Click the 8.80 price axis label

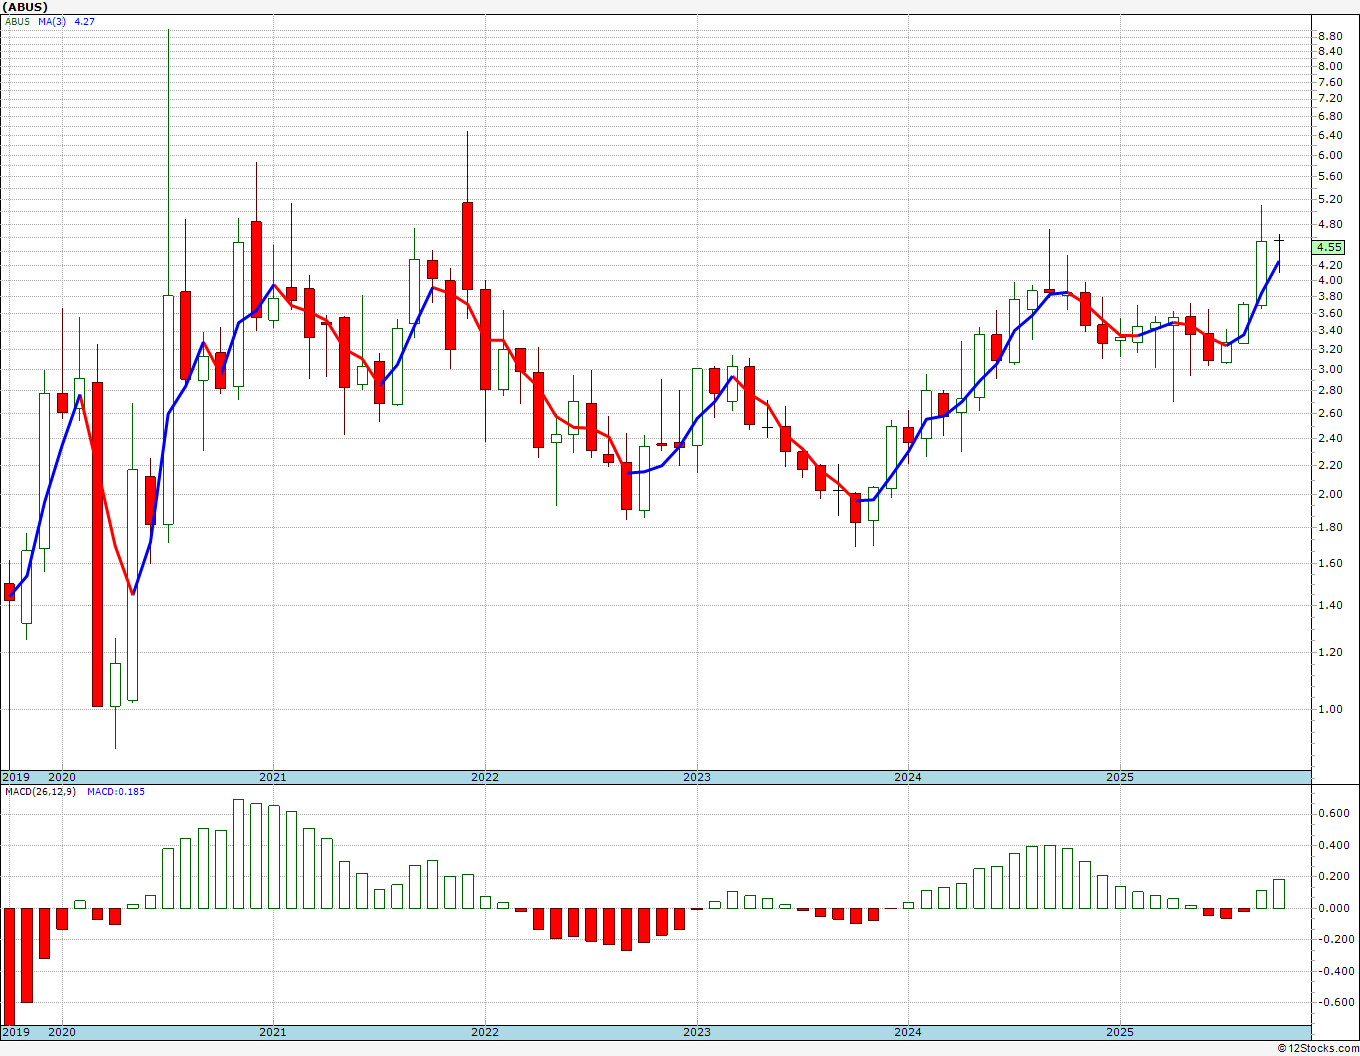pos(1329,36)
